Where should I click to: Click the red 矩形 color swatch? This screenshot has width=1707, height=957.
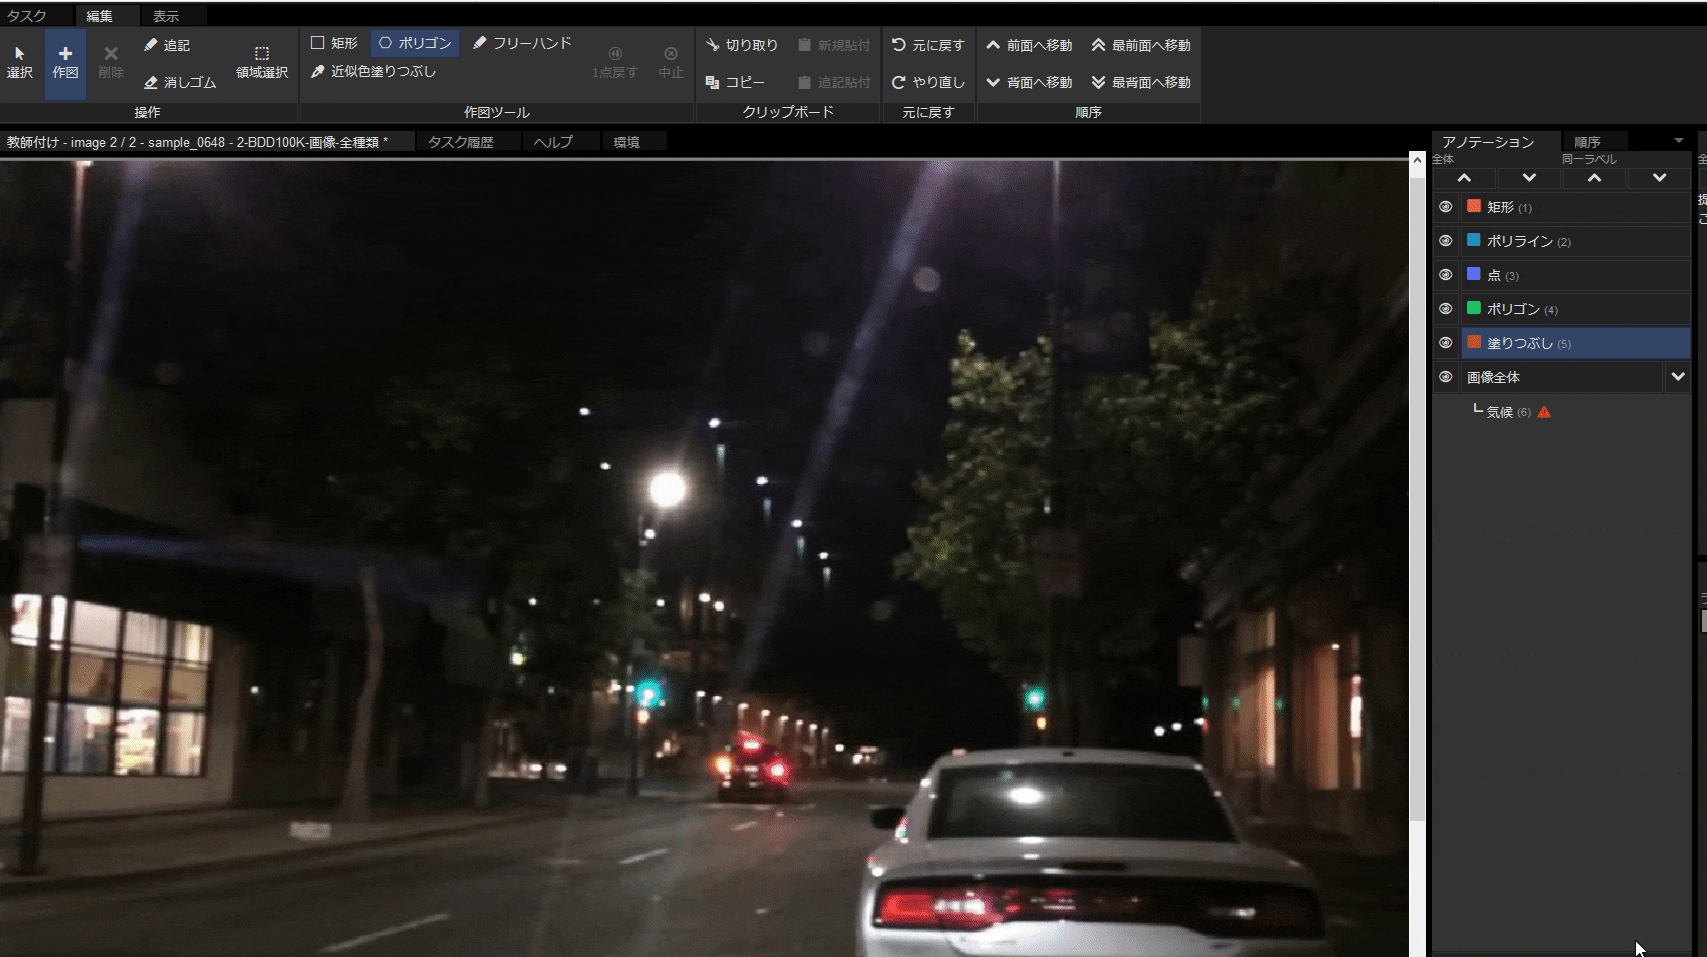pos(1474,206)
